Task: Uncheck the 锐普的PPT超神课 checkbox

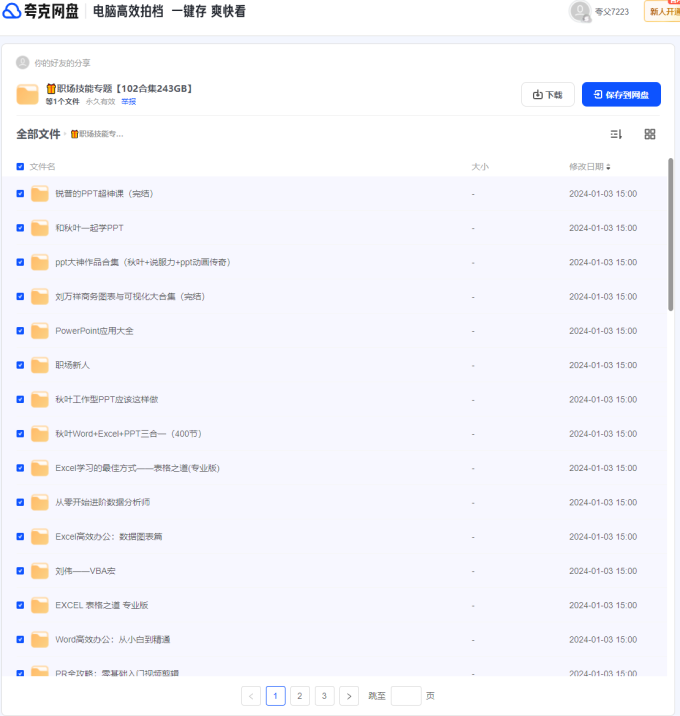Action: point(20,194)
